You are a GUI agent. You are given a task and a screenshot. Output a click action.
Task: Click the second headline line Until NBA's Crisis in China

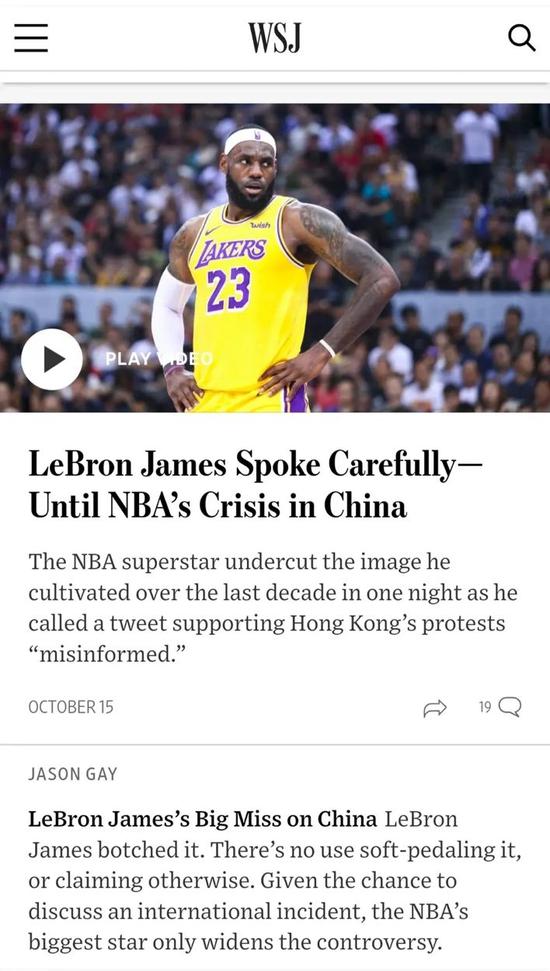tap(218, 505)
